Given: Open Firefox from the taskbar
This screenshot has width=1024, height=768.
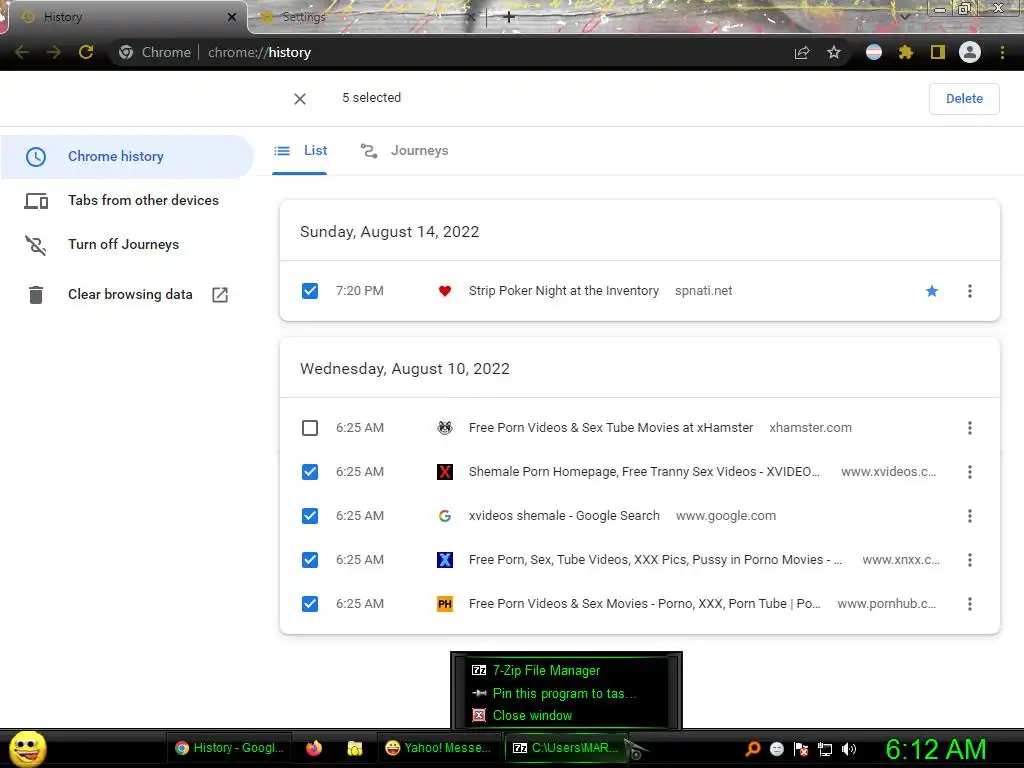Looking at the screenshot, I should tap(314, 748).
